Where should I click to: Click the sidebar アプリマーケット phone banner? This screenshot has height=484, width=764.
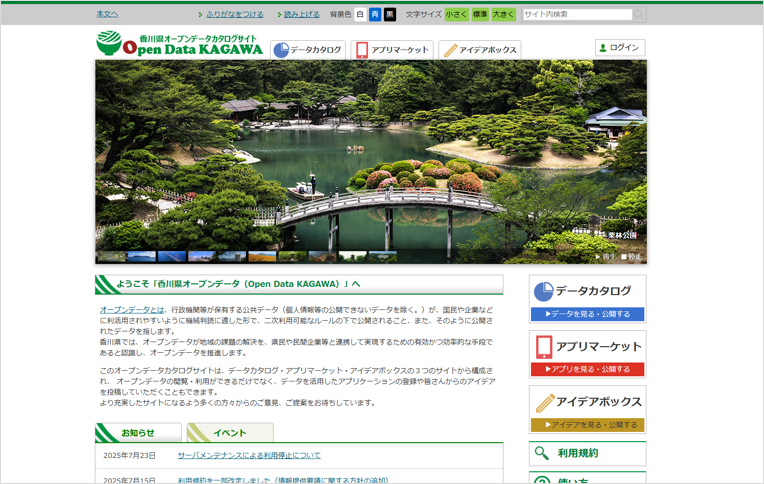tap(587, 354)
